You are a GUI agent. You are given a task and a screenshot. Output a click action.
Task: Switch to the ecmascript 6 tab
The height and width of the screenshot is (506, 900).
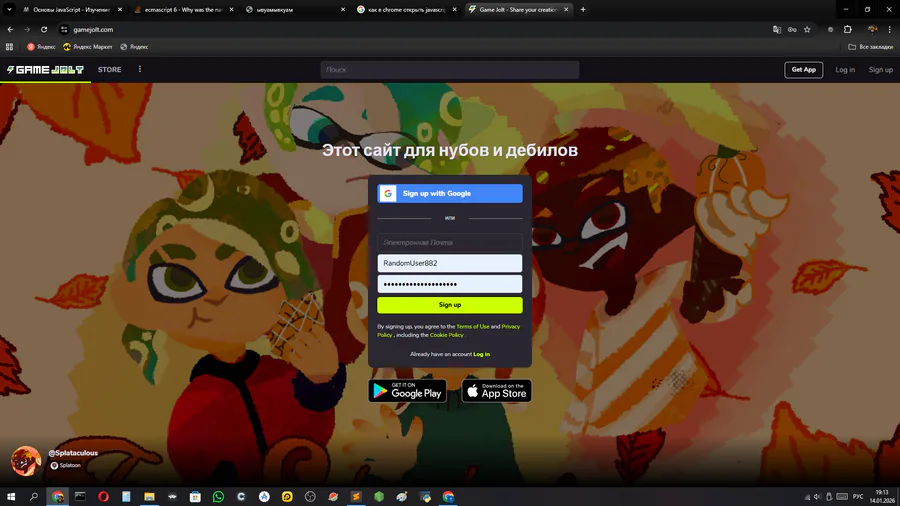(x=184, y=9)
